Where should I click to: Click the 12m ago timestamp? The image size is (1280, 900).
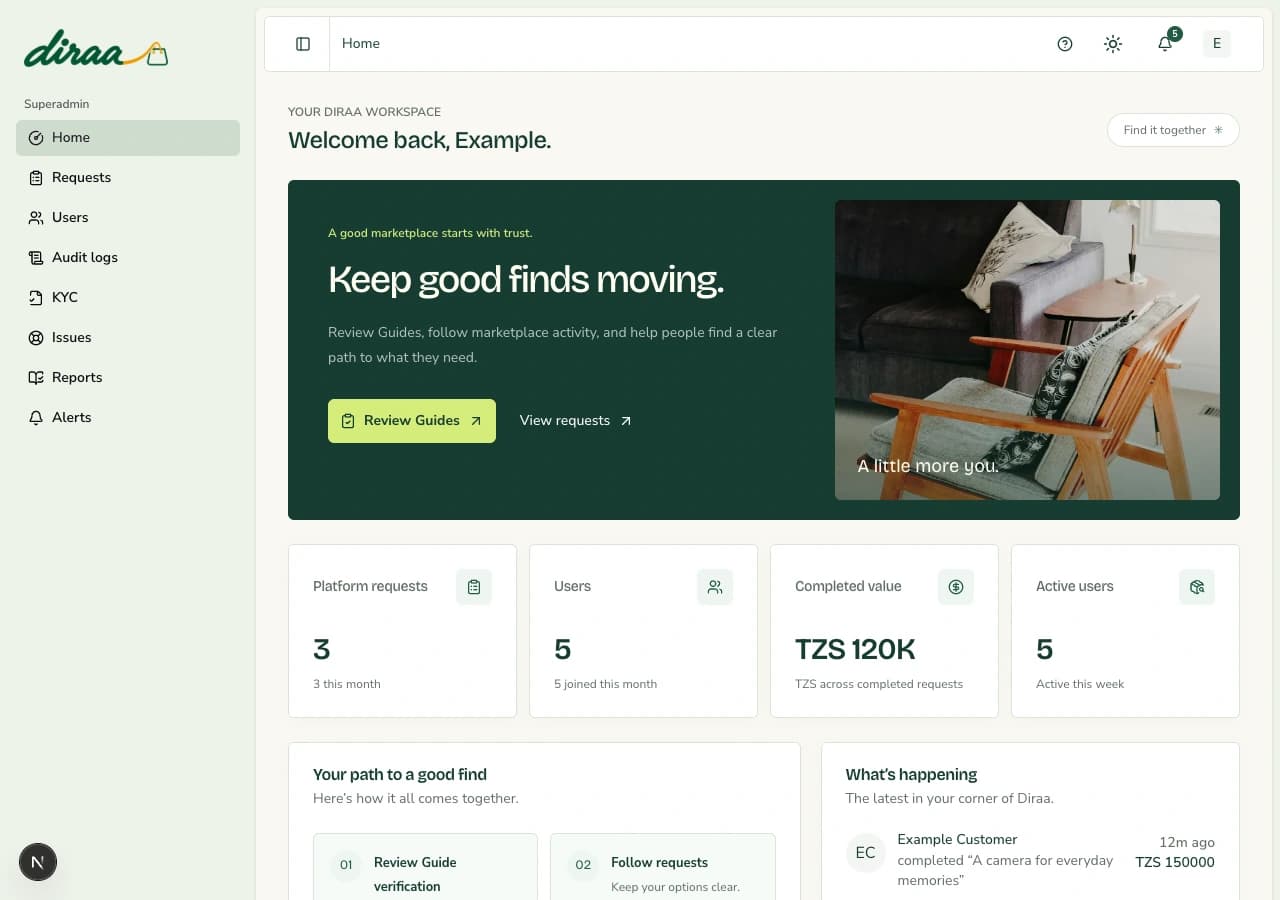pos(1187,843)
